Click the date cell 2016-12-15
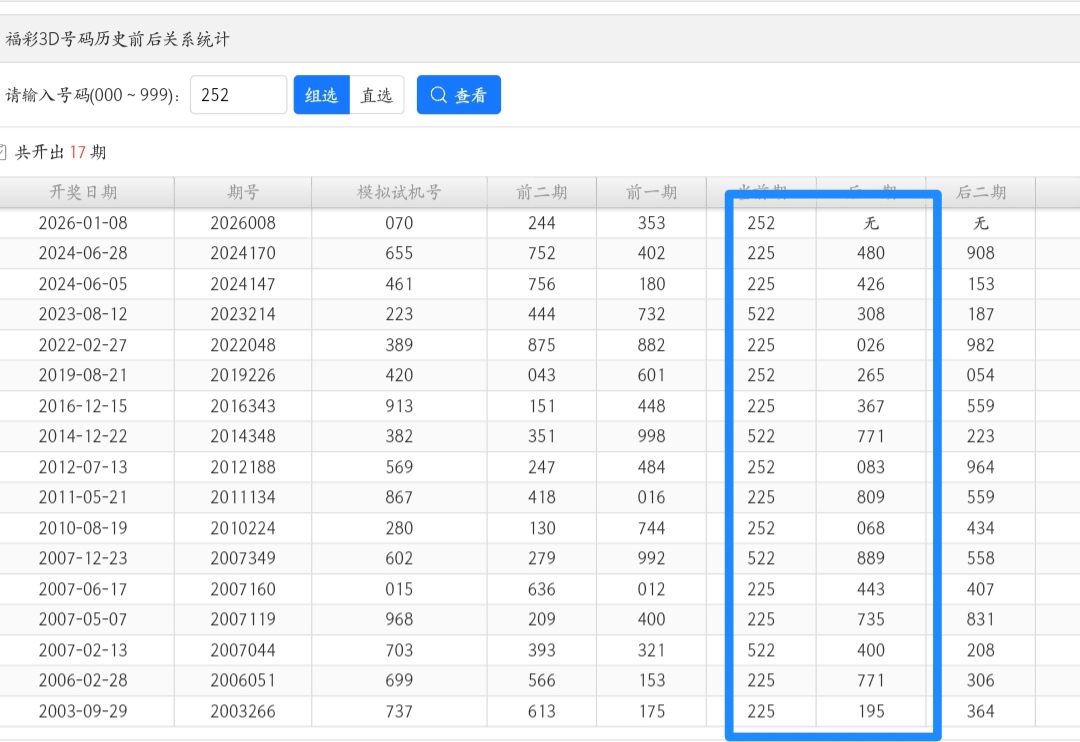The width and height of the screenshot is (1080, 742). click(x=83, y=406)
